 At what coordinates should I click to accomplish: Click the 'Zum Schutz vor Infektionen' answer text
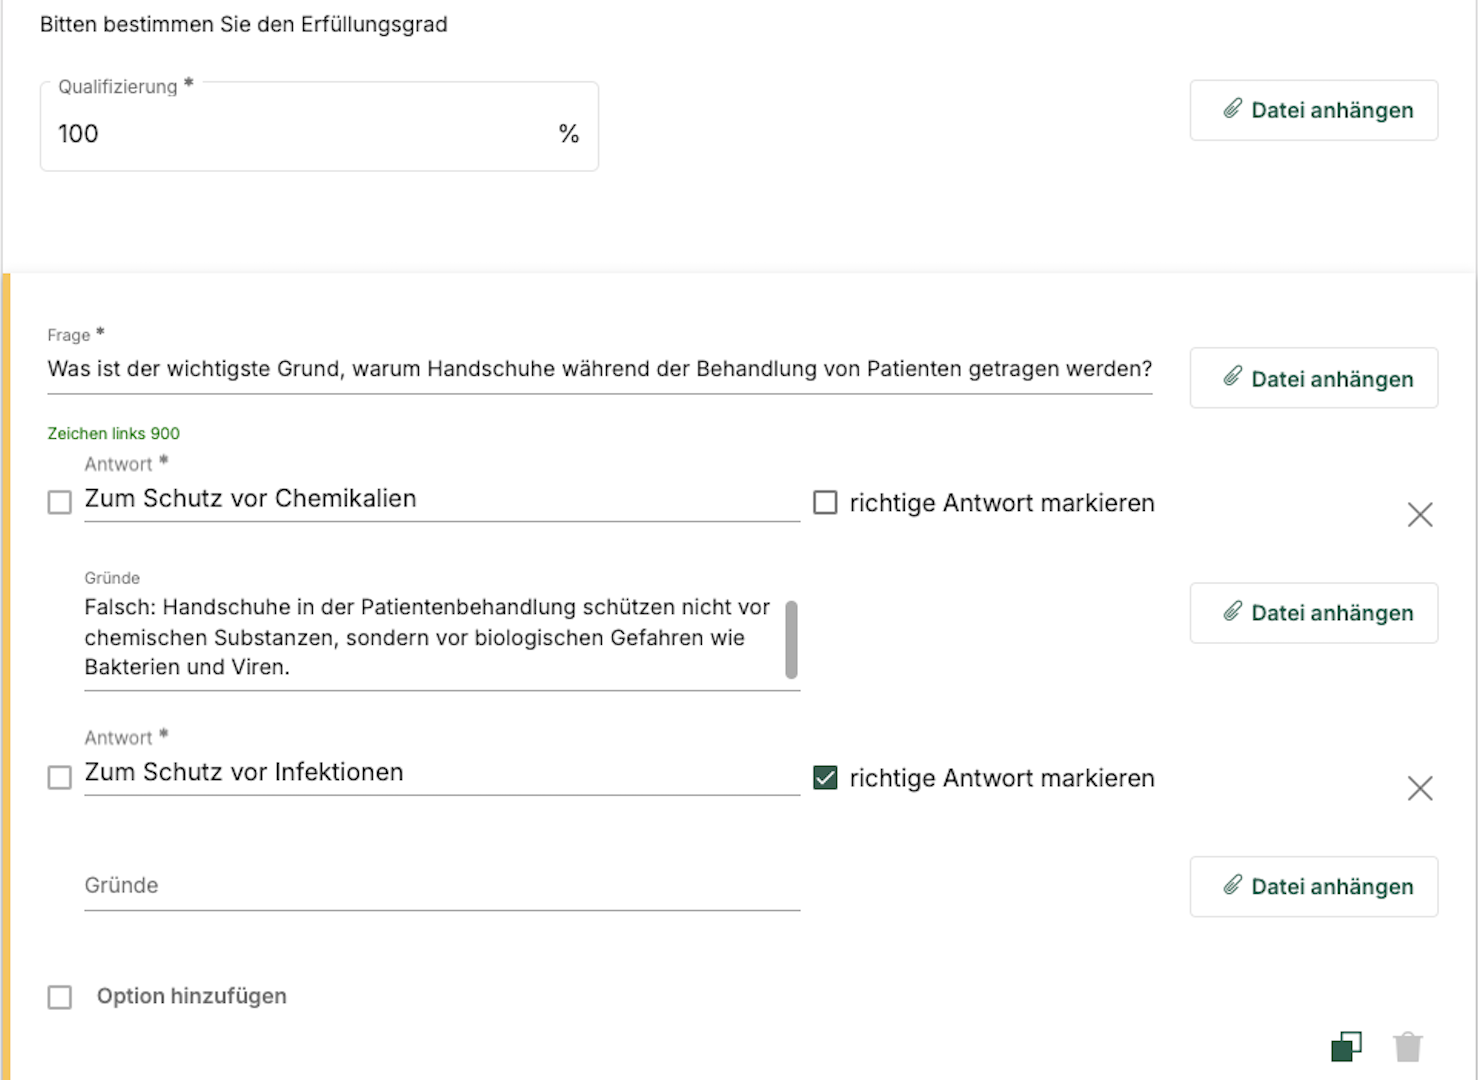click(x=244, y=772)
